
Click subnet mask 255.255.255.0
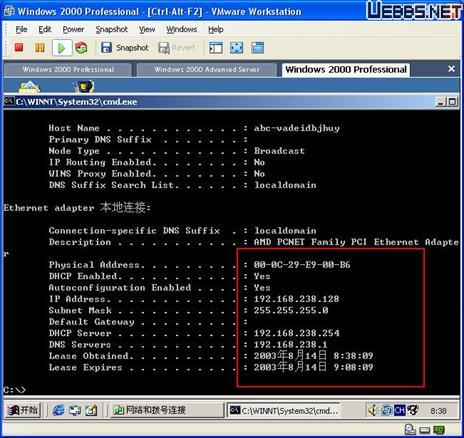pos(291,310)
